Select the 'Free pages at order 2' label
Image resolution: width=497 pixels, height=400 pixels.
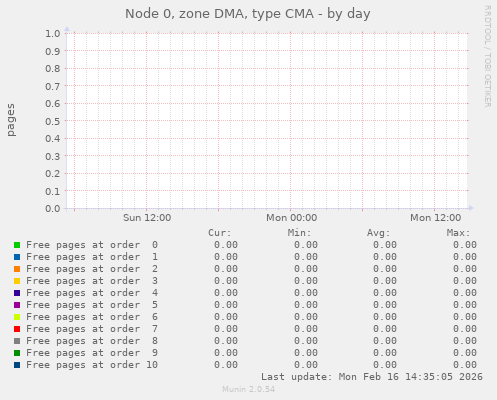pyautogui.click(x=92, y=269)
